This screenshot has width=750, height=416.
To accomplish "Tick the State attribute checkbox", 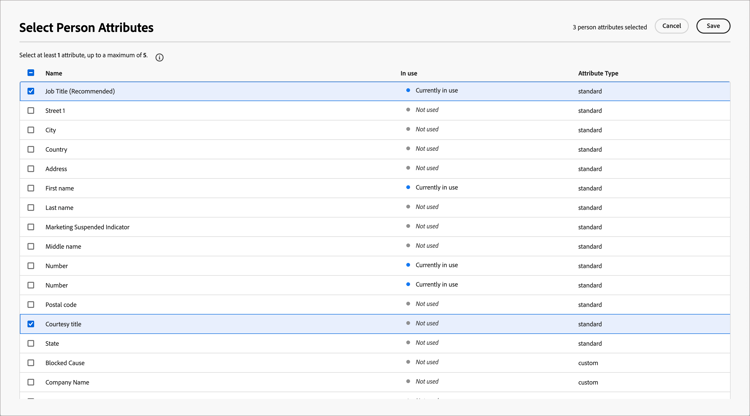I will pyautogui.click(x=31, y=343).
